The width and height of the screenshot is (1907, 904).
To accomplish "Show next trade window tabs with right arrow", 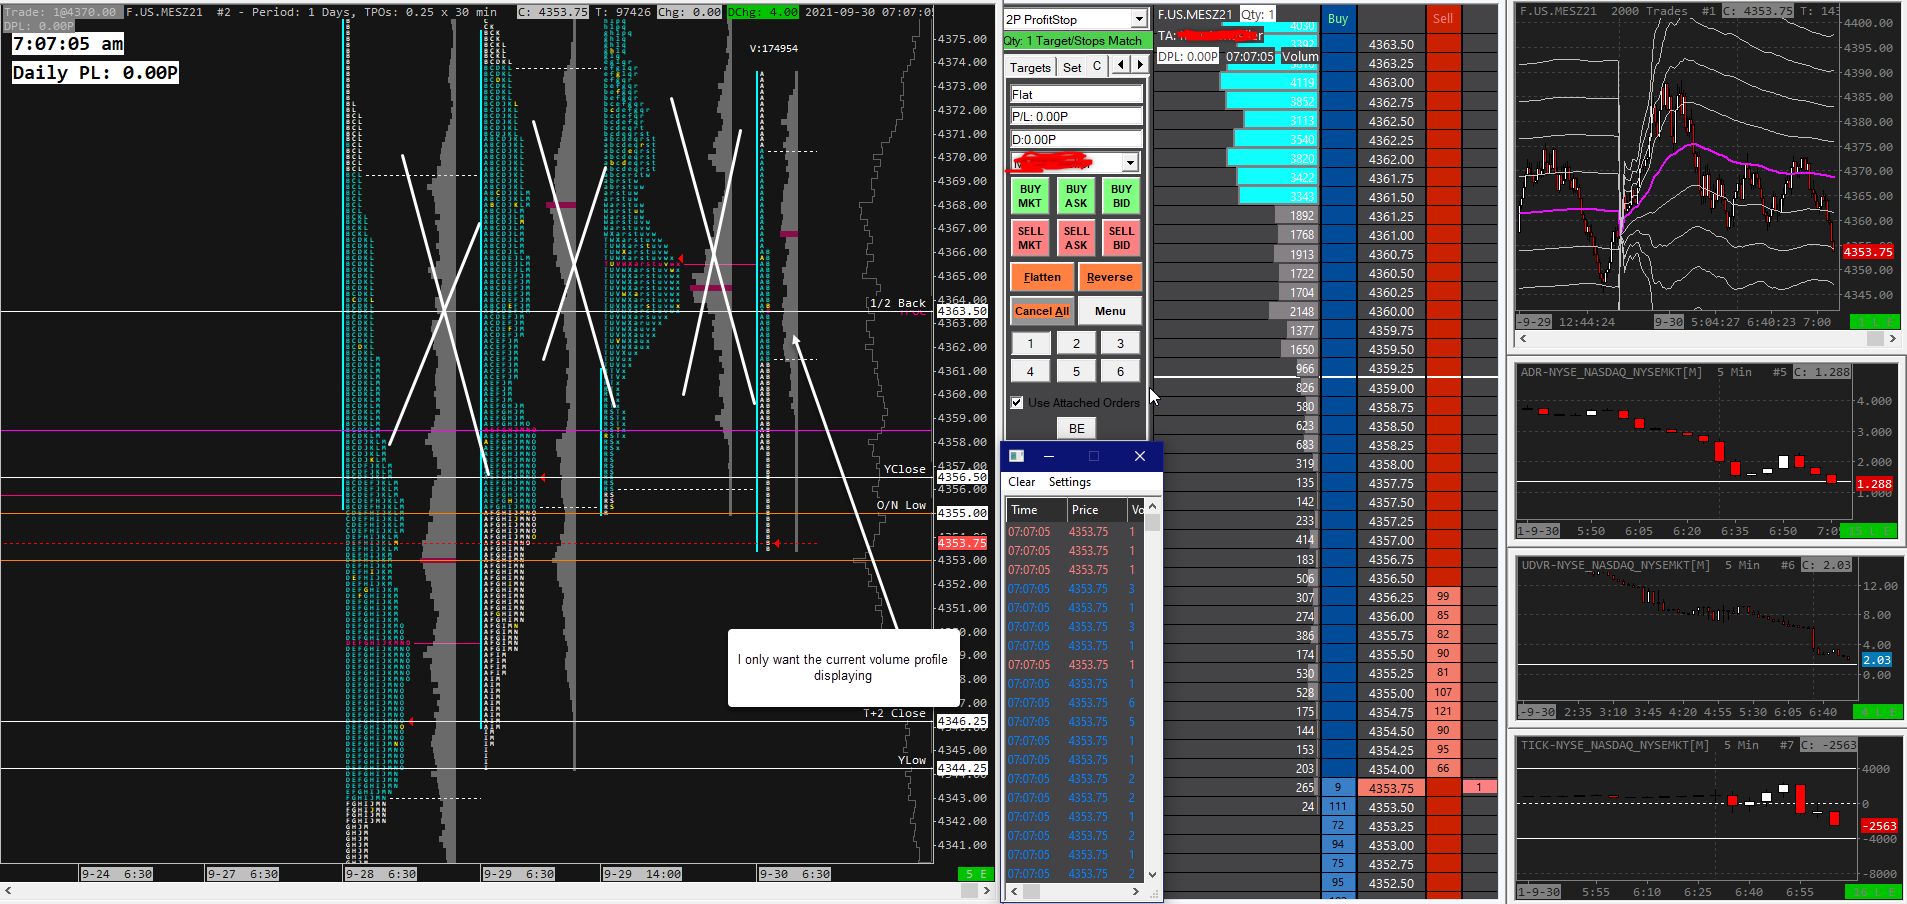I will coord(1139,65).
